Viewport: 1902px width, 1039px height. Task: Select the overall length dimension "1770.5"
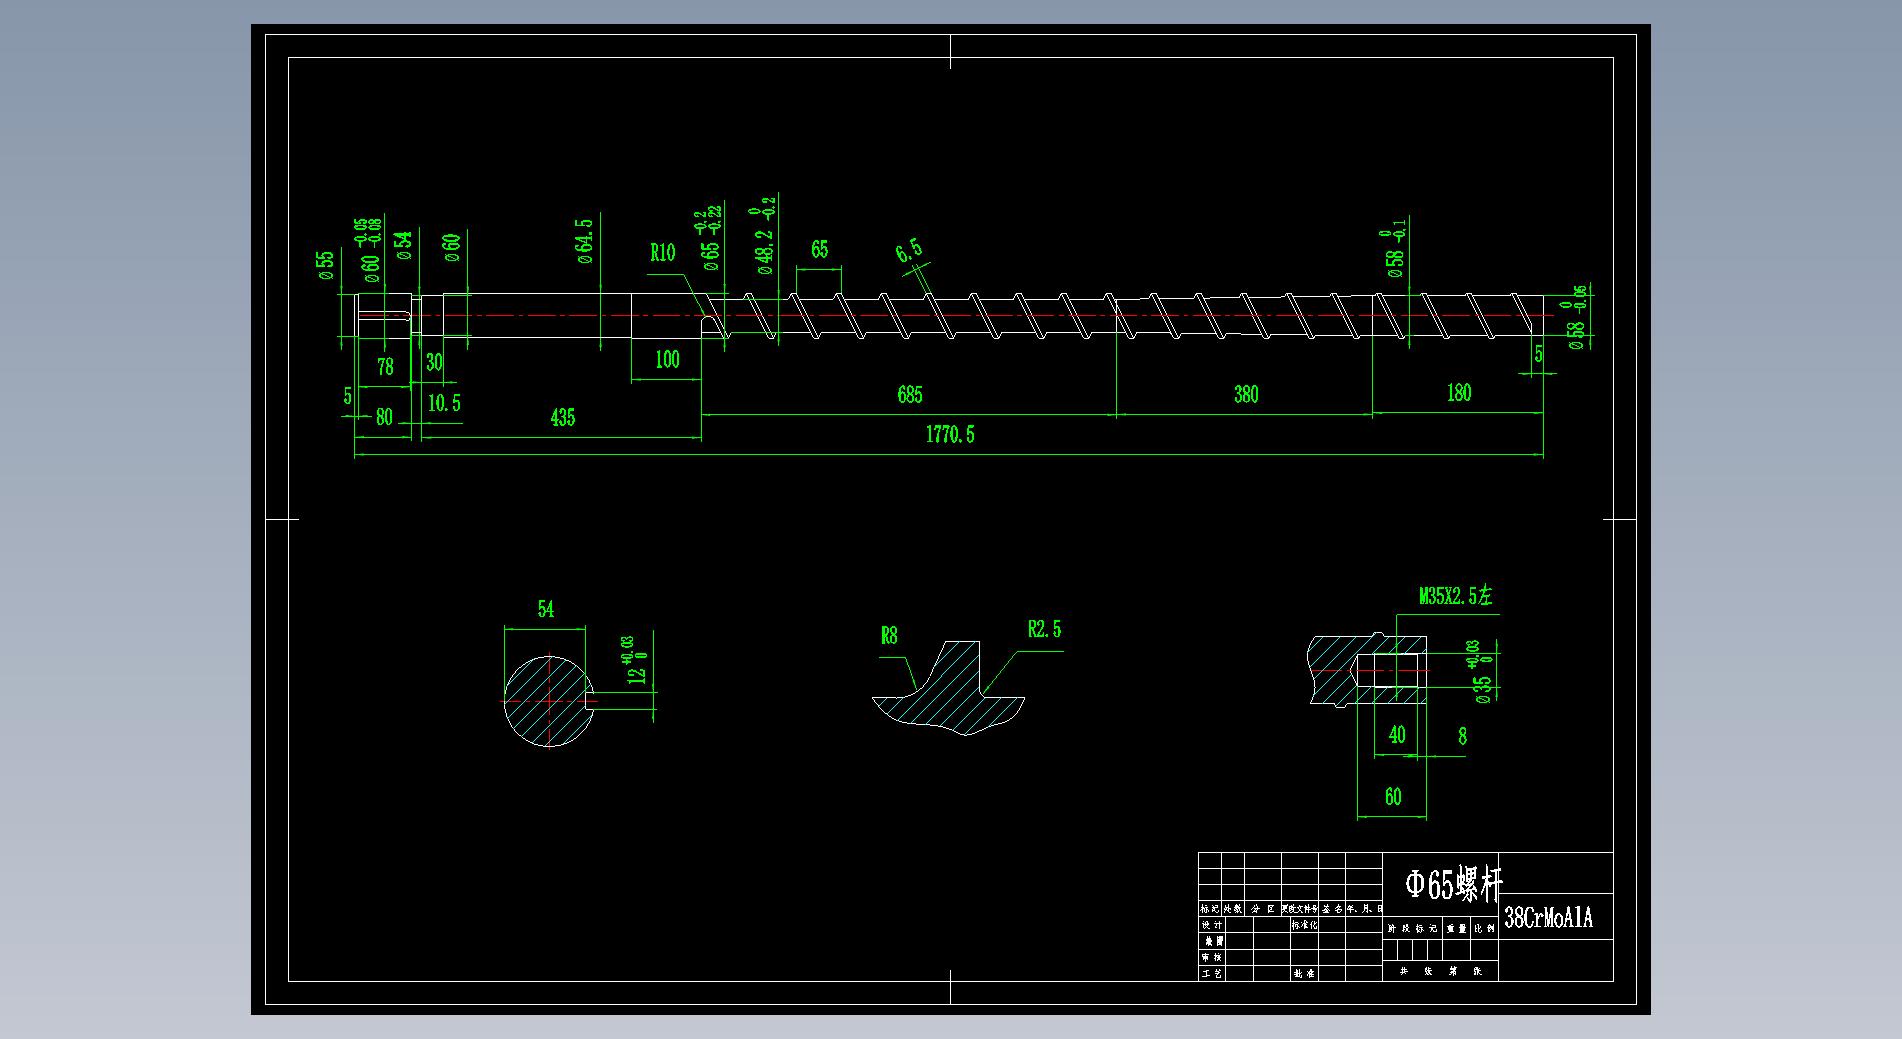(949, 434)
